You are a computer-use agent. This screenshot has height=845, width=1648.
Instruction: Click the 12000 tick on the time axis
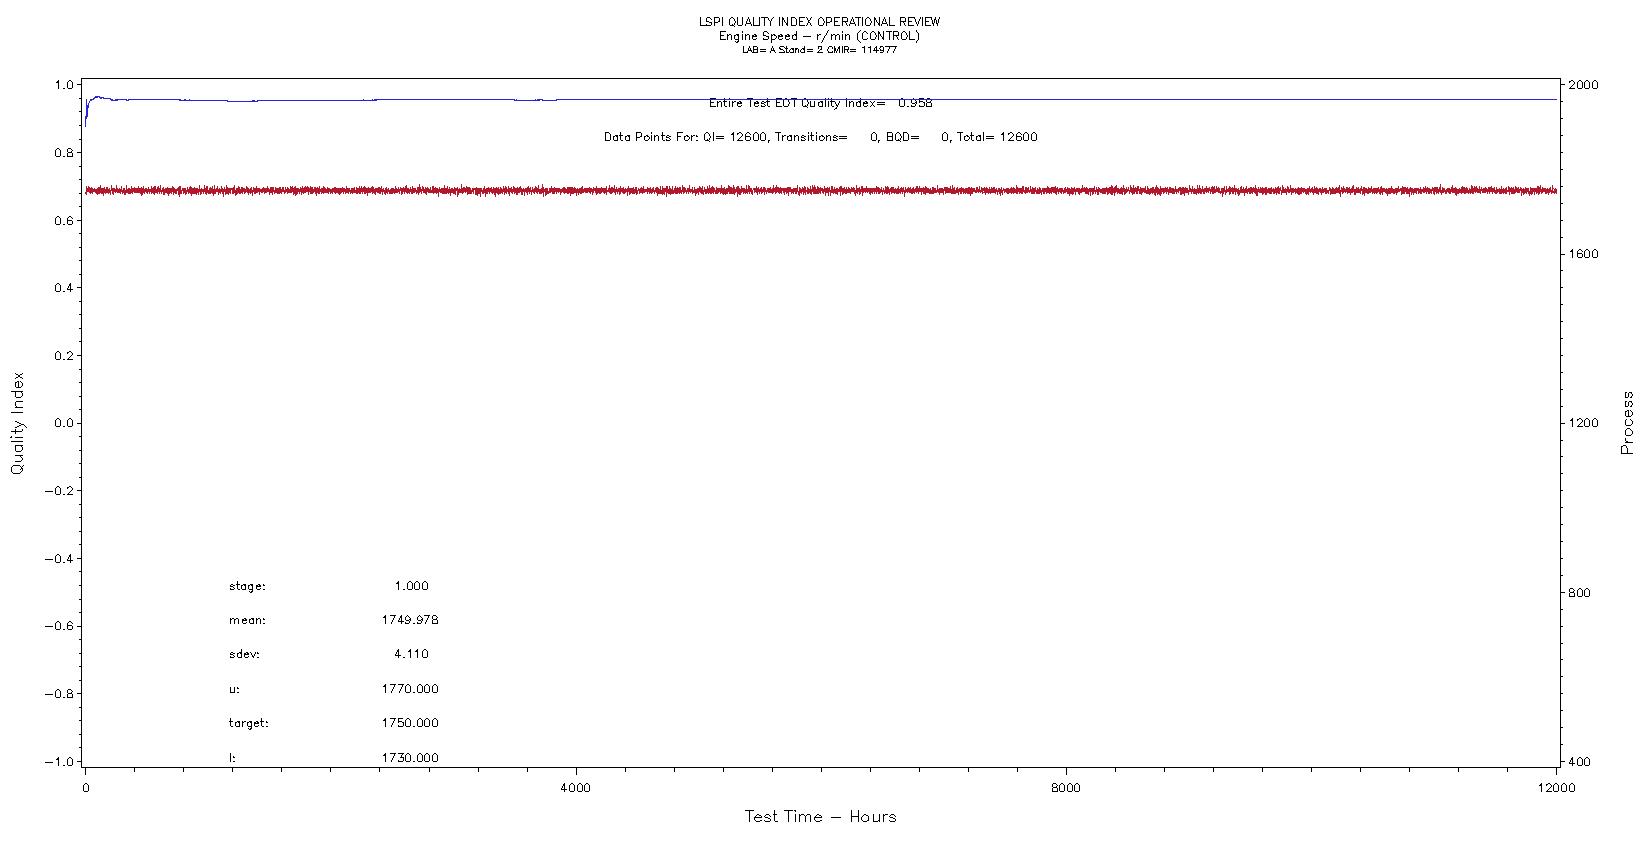point(1556,788)
